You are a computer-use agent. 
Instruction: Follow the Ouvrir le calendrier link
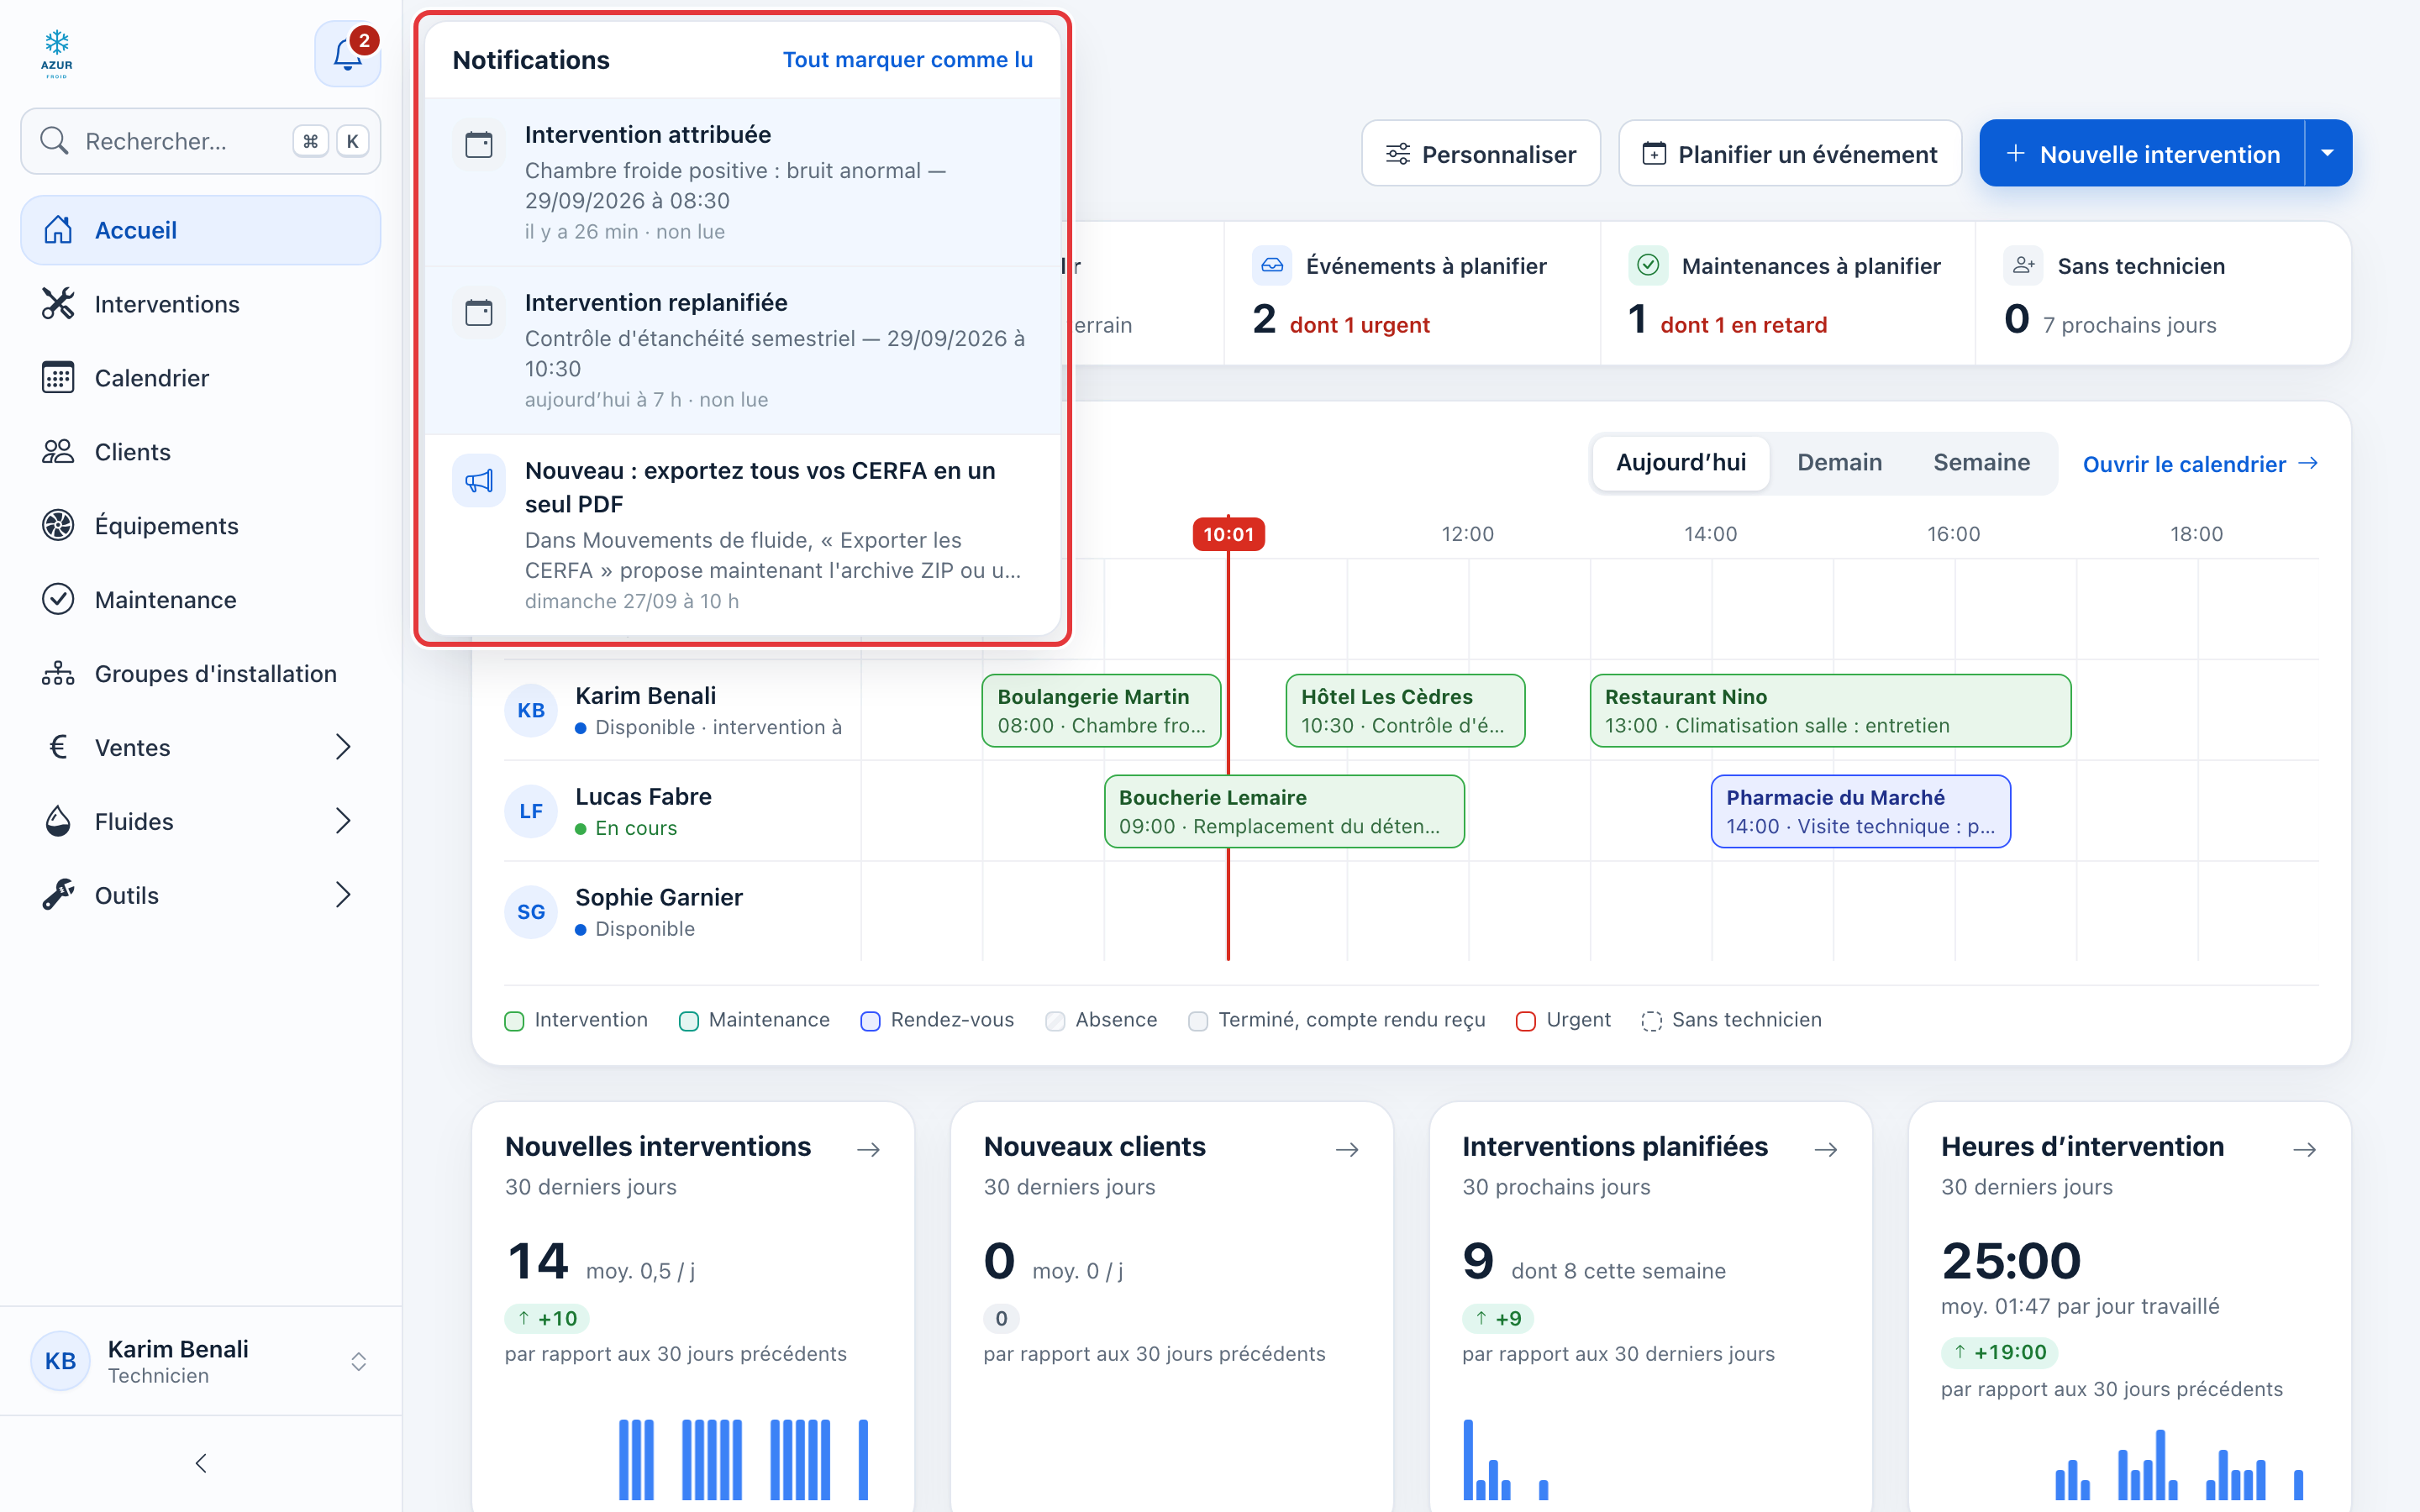2200,464
